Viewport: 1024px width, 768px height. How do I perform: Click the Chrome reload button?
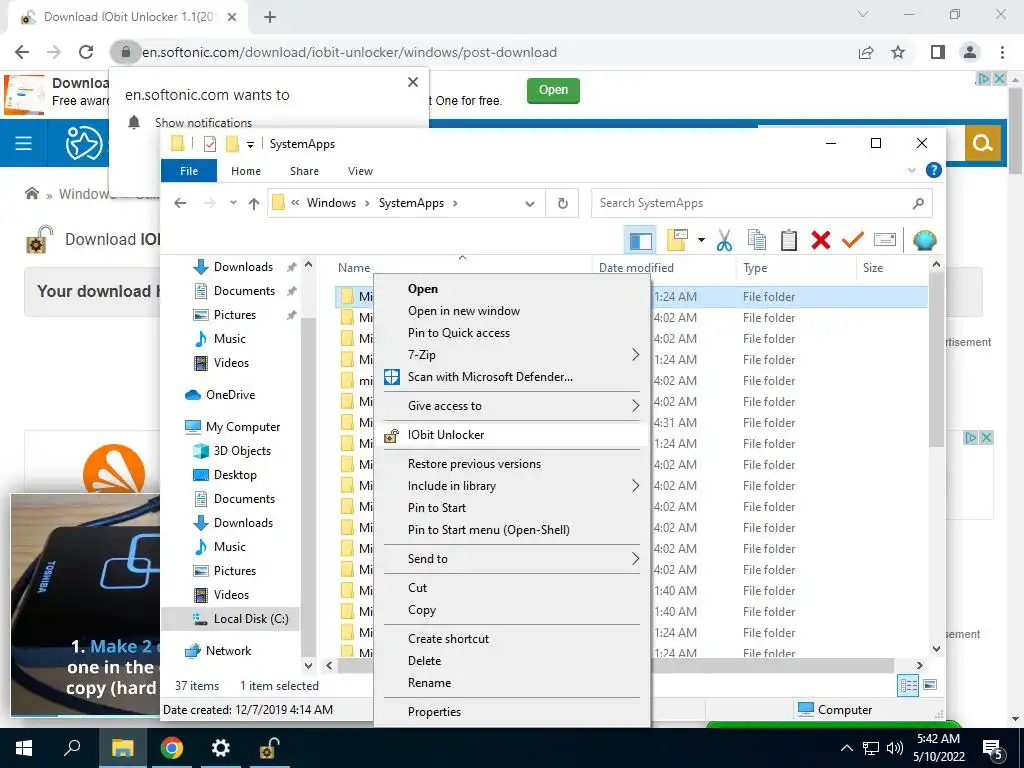(86, 52)
